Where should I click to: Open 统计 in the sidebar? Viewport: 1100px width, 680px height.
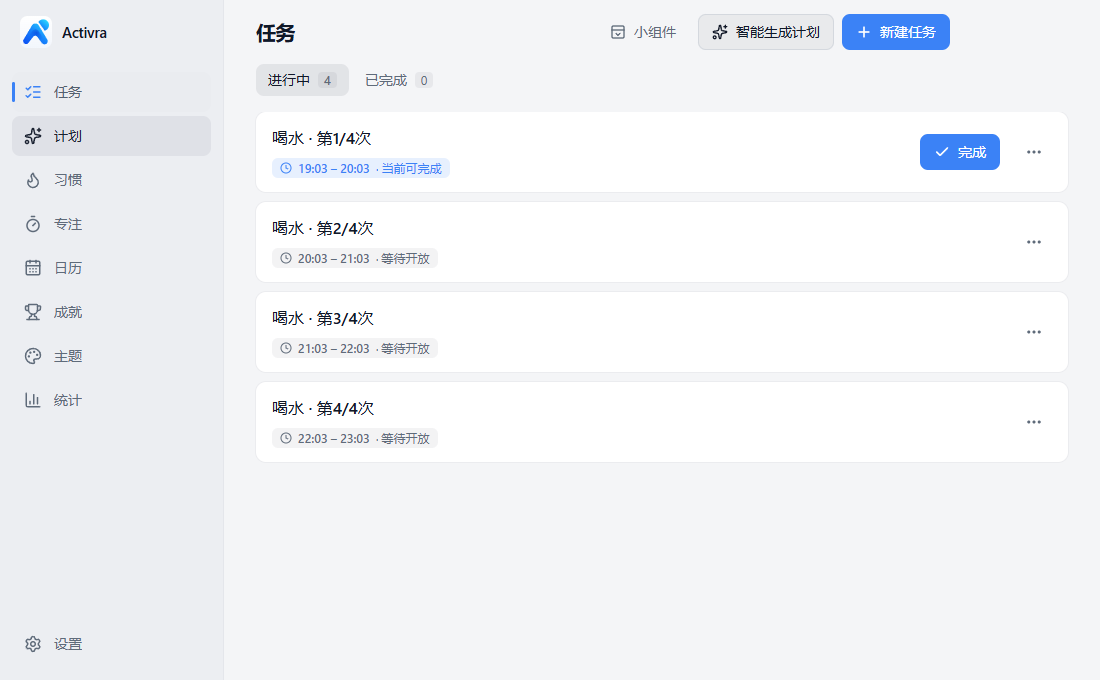coord(112,400)
